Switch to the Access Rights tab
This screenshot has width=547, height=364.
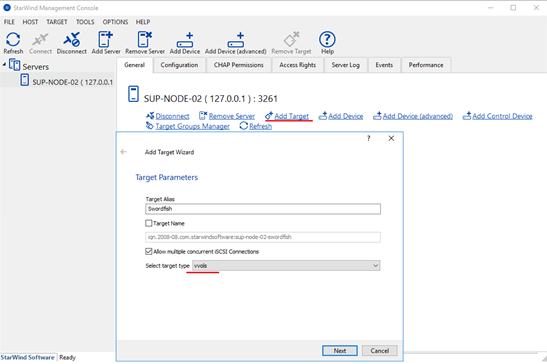(x=298, y=65)
